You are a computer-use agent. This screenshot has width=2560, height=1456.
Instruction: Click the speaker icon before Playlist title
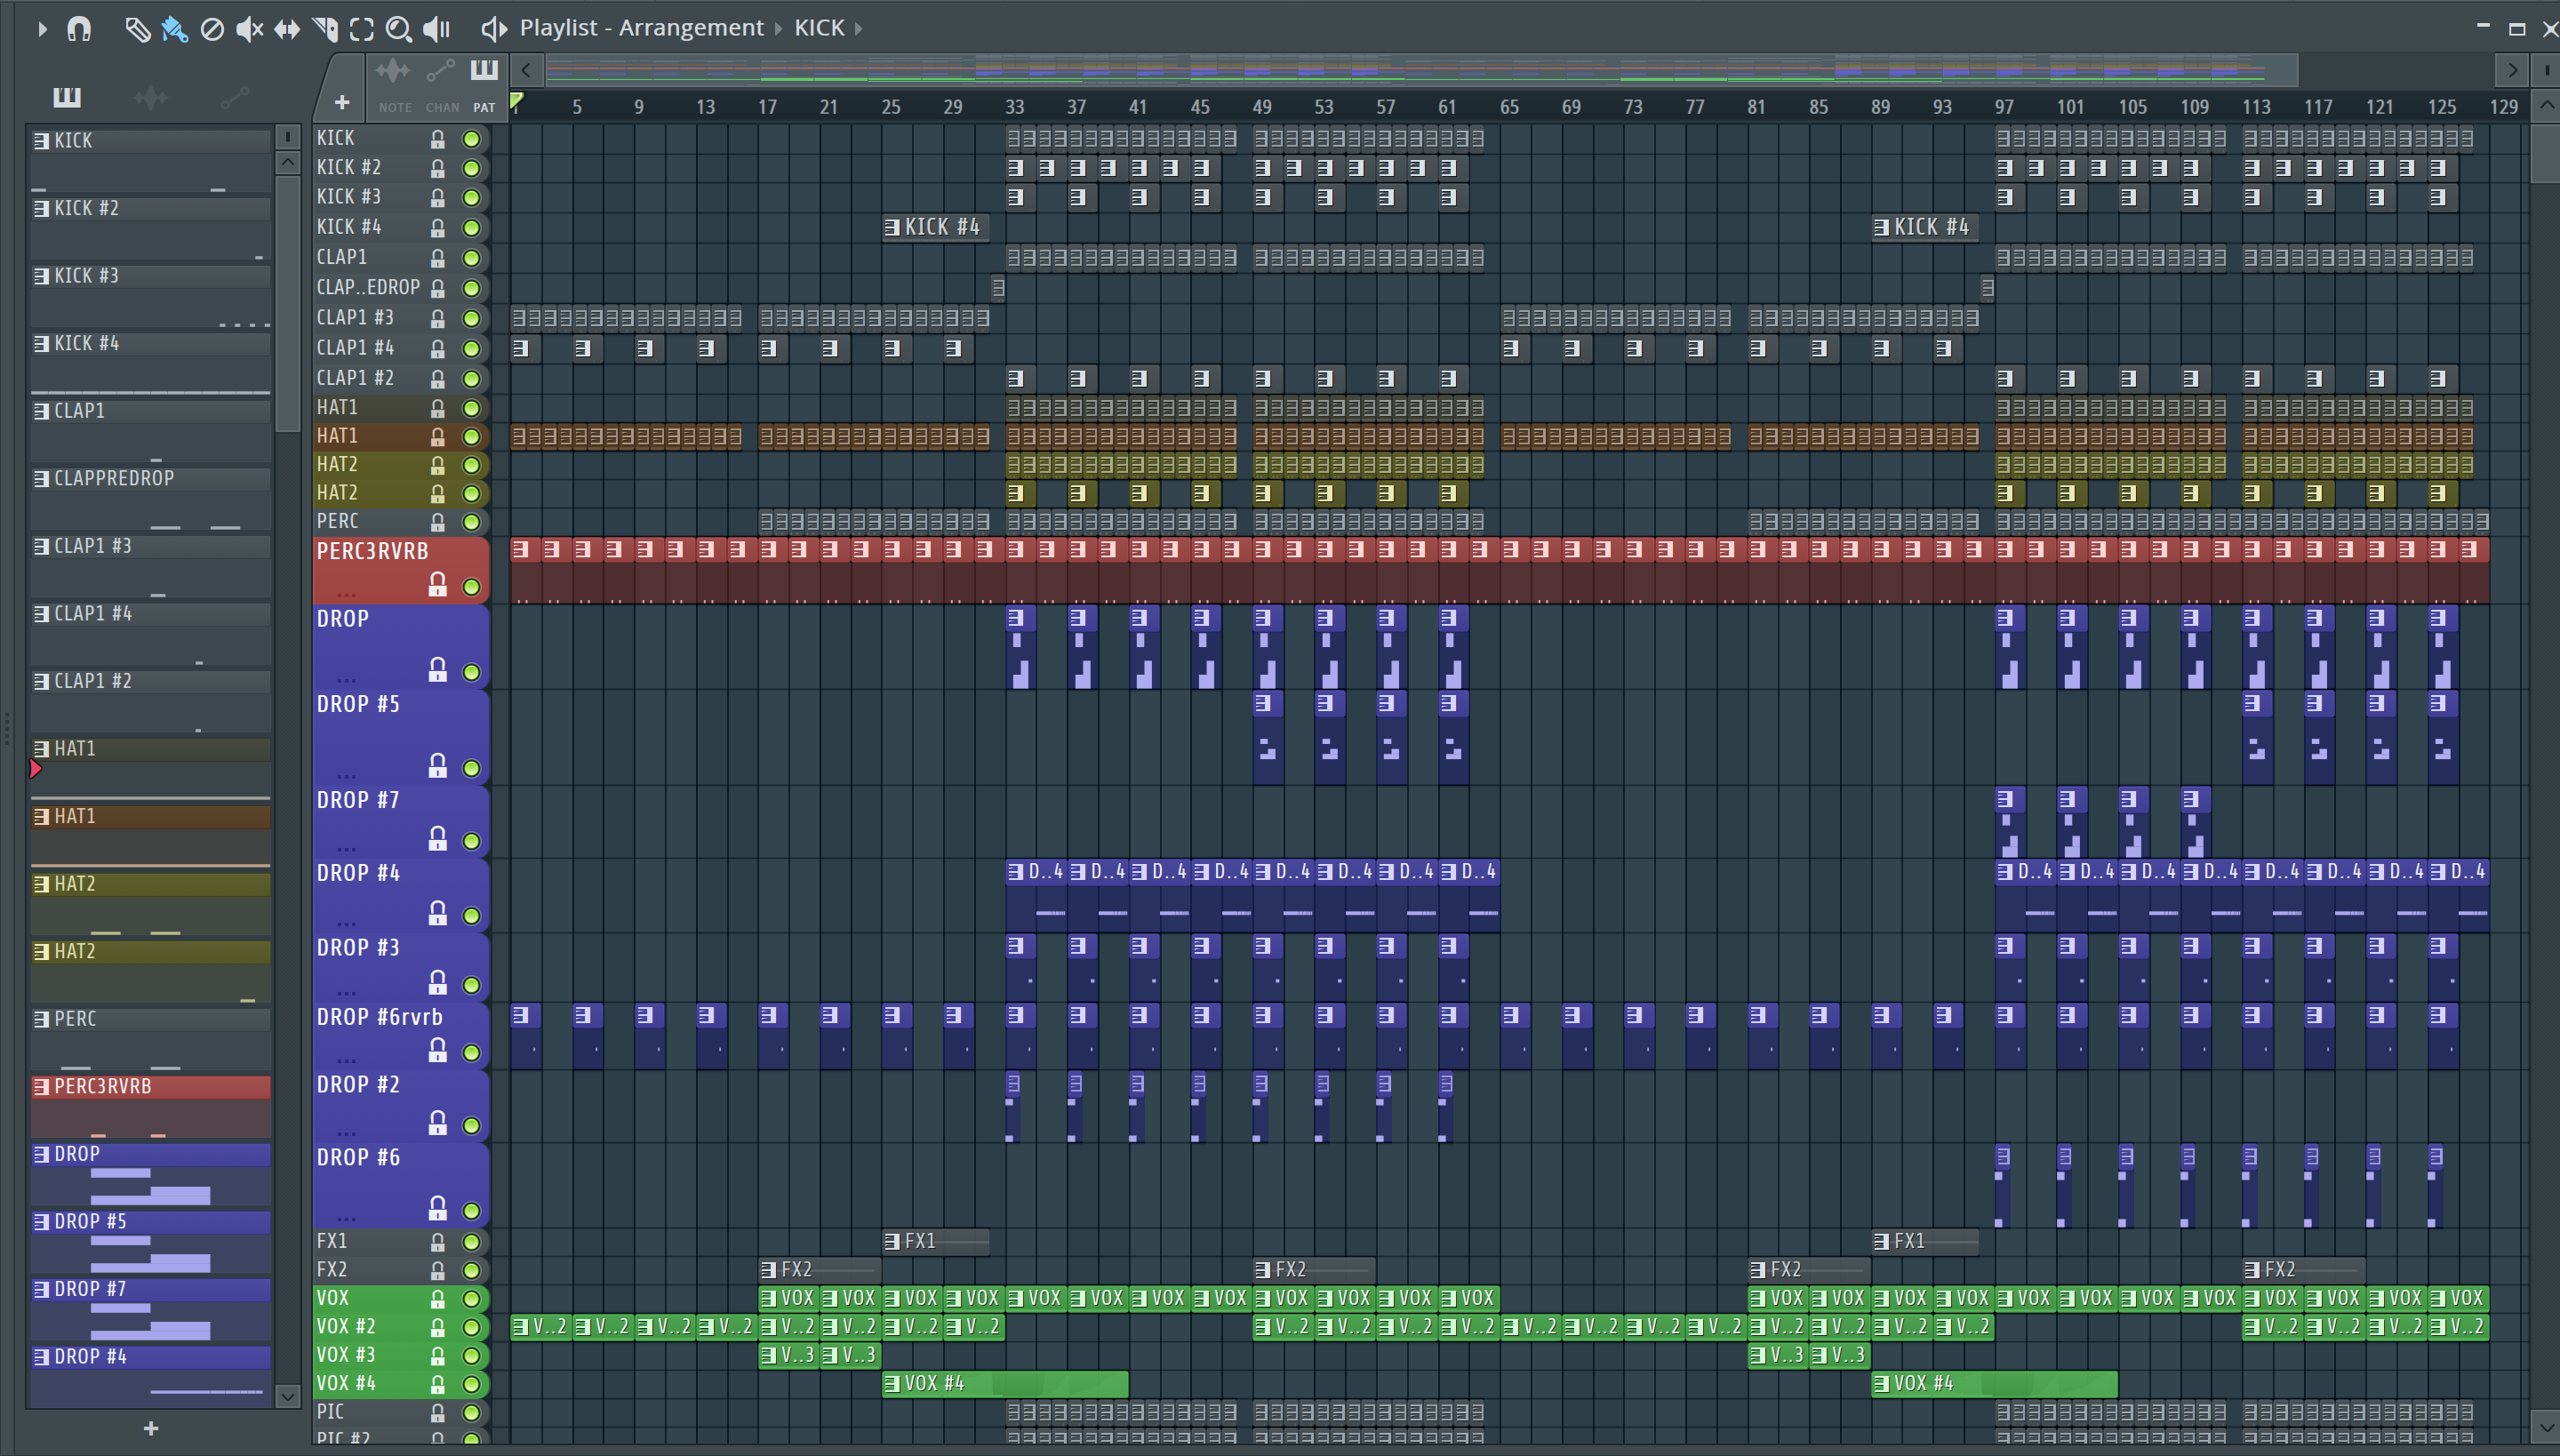[x=494, y=29]
